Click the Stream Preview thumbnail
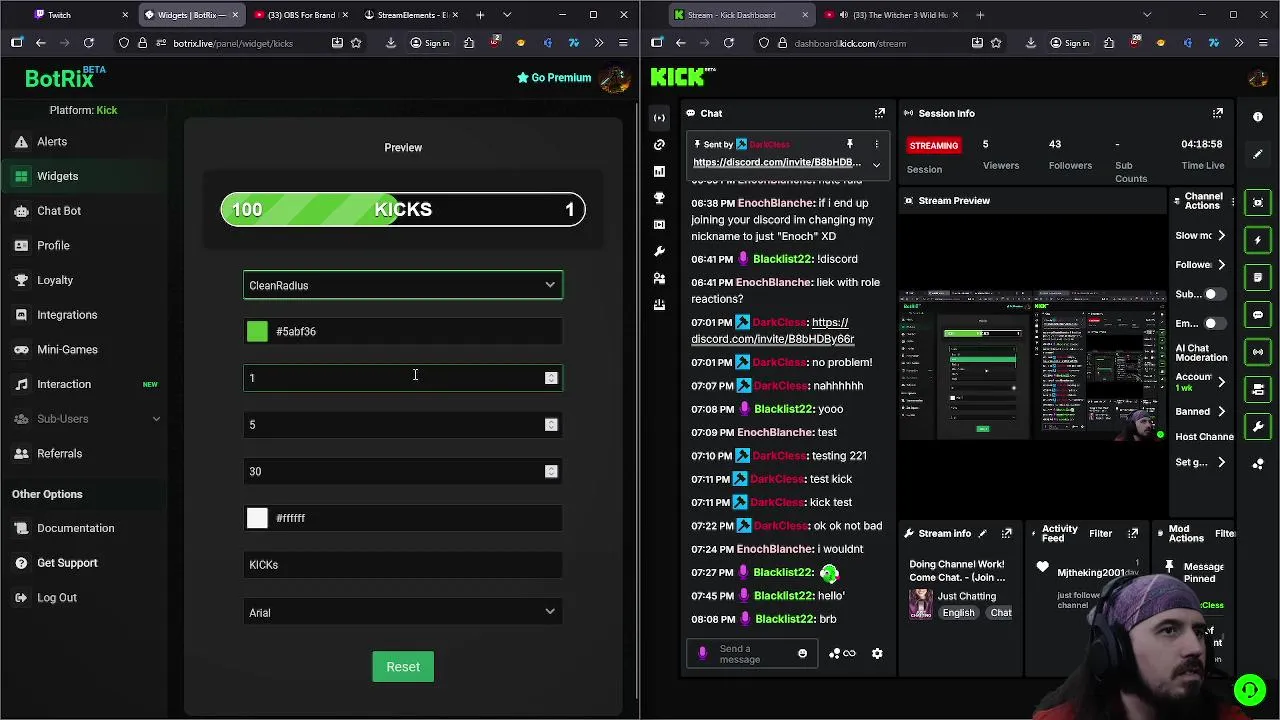1280x720 pixels. click(1032, 365)
